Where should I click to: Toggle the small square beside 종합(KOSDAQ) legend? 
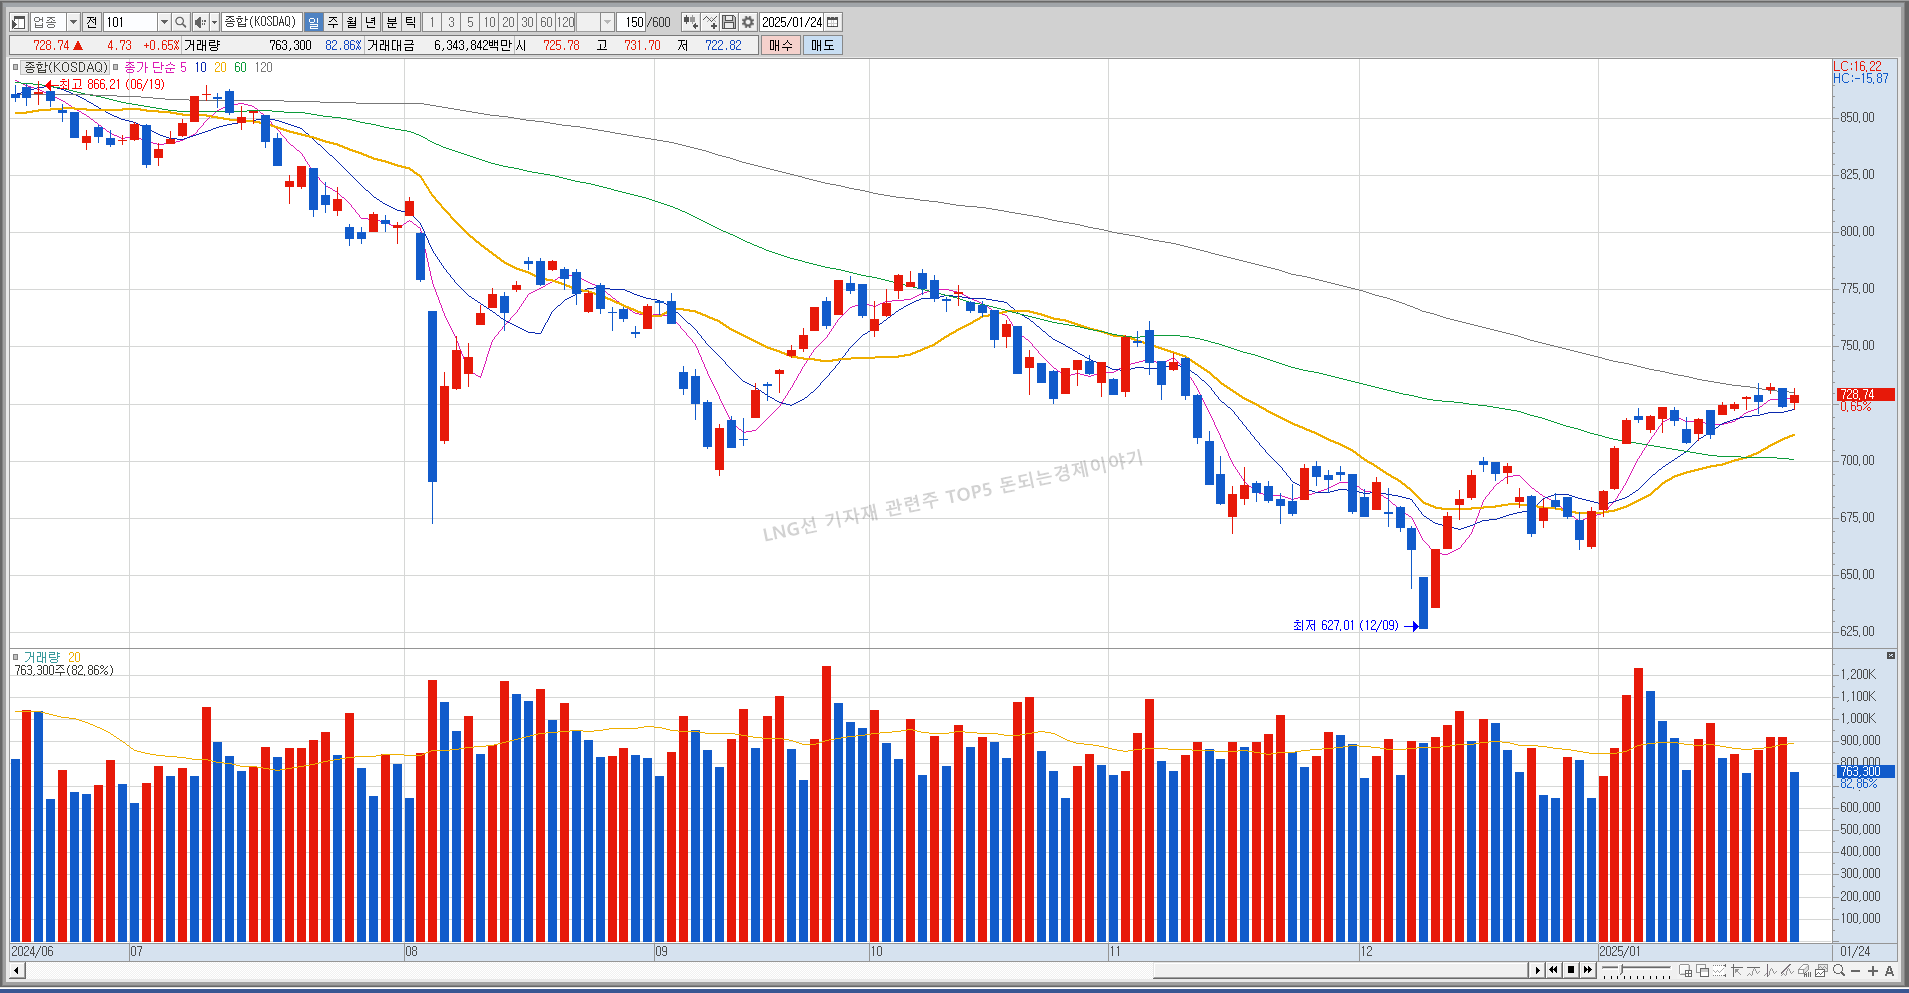[16, 67]
